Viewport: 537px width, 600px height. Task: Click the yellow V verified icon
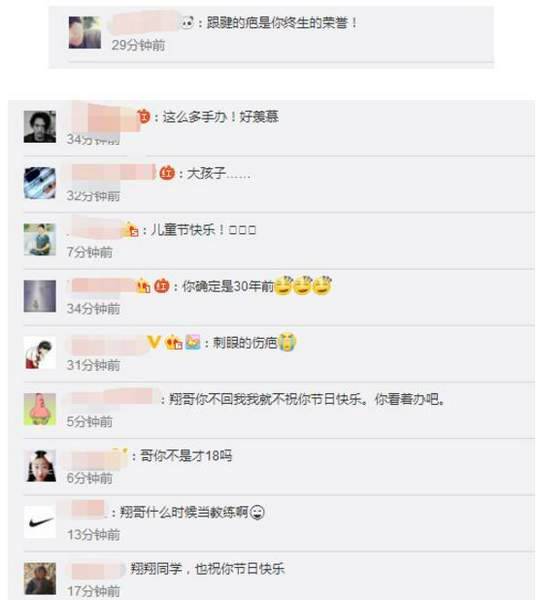154,342
